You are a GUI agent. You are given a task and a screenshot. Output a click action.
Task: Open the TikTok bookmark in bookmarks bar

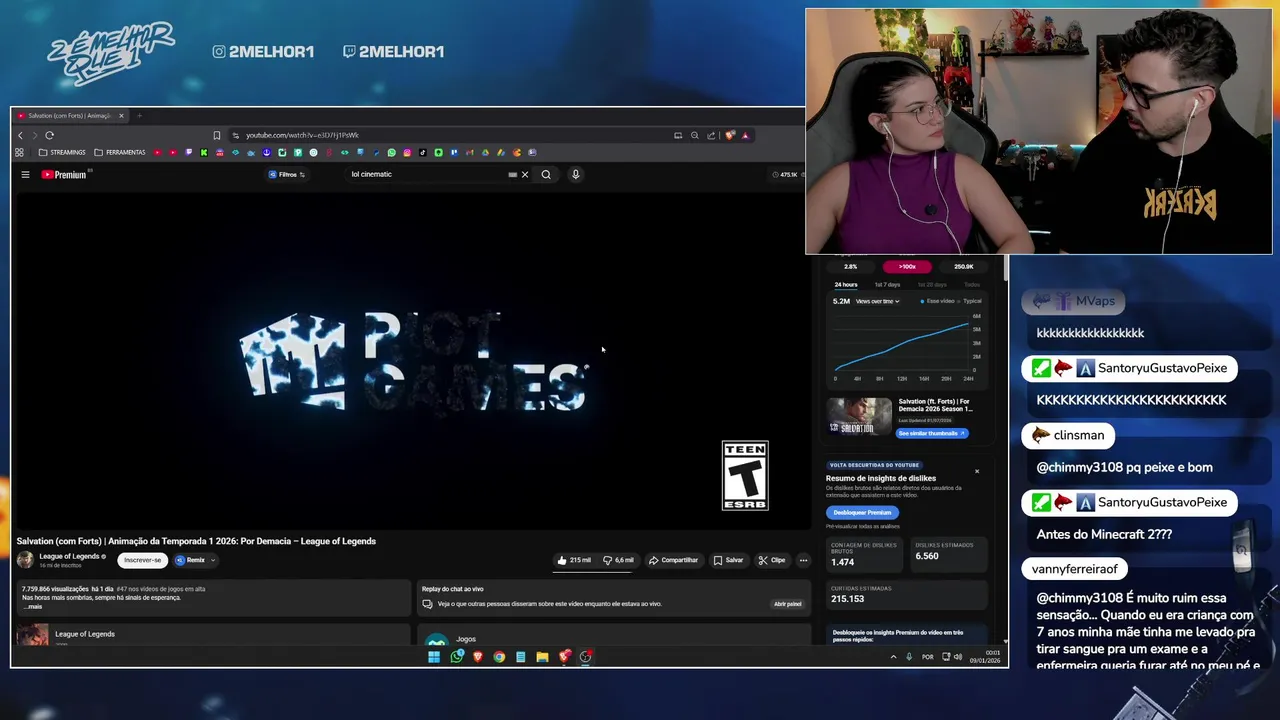[x=423, y=152]
